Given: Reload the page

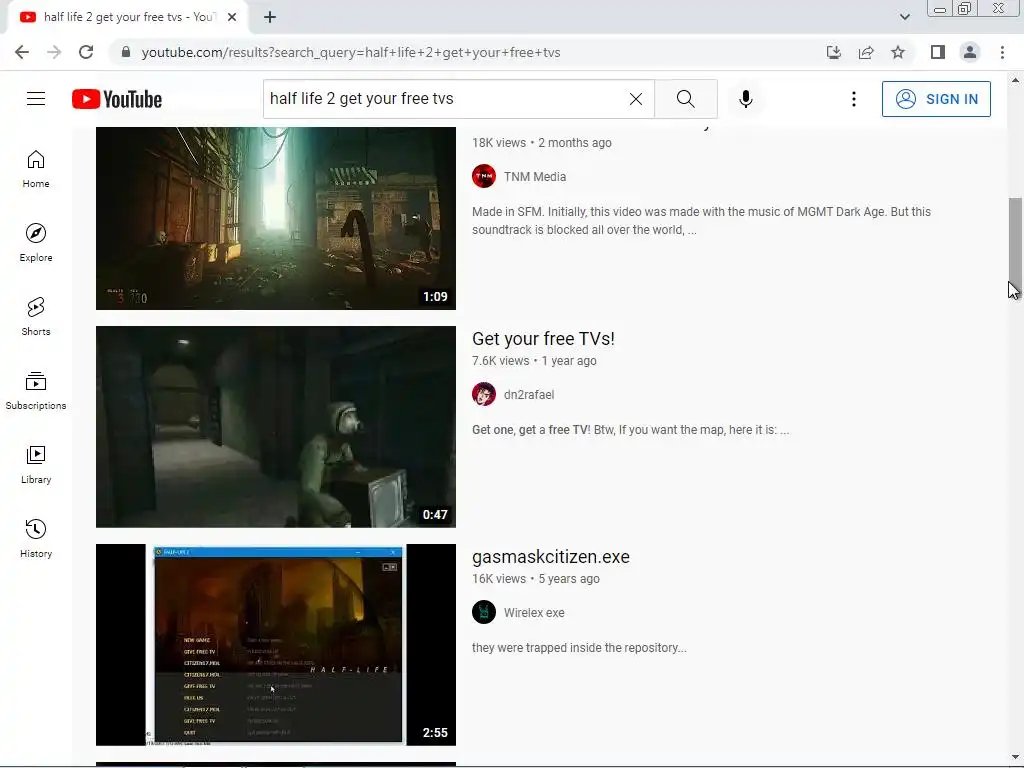Looking at the screenshot, I should pyautogui.click(x=86, y=52).
